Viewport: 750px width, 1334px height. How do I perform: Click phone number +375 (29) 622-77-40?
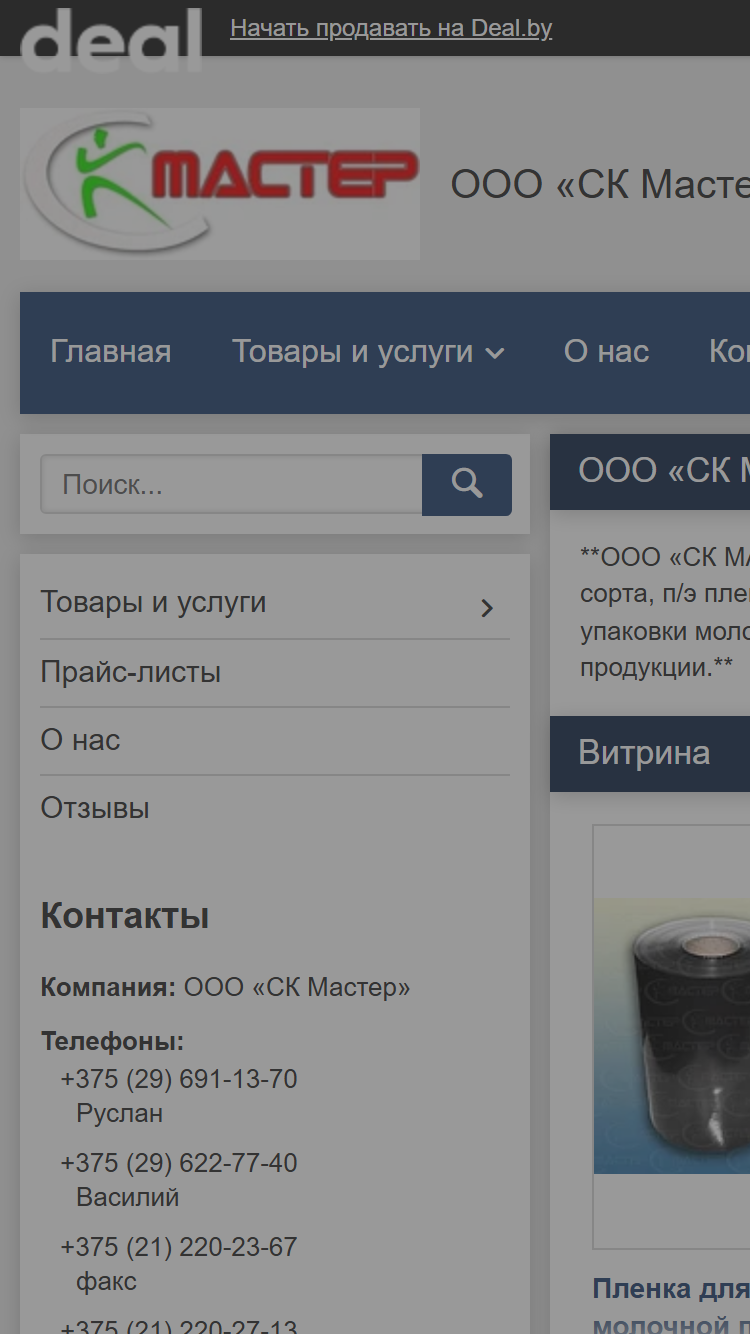179,1164
